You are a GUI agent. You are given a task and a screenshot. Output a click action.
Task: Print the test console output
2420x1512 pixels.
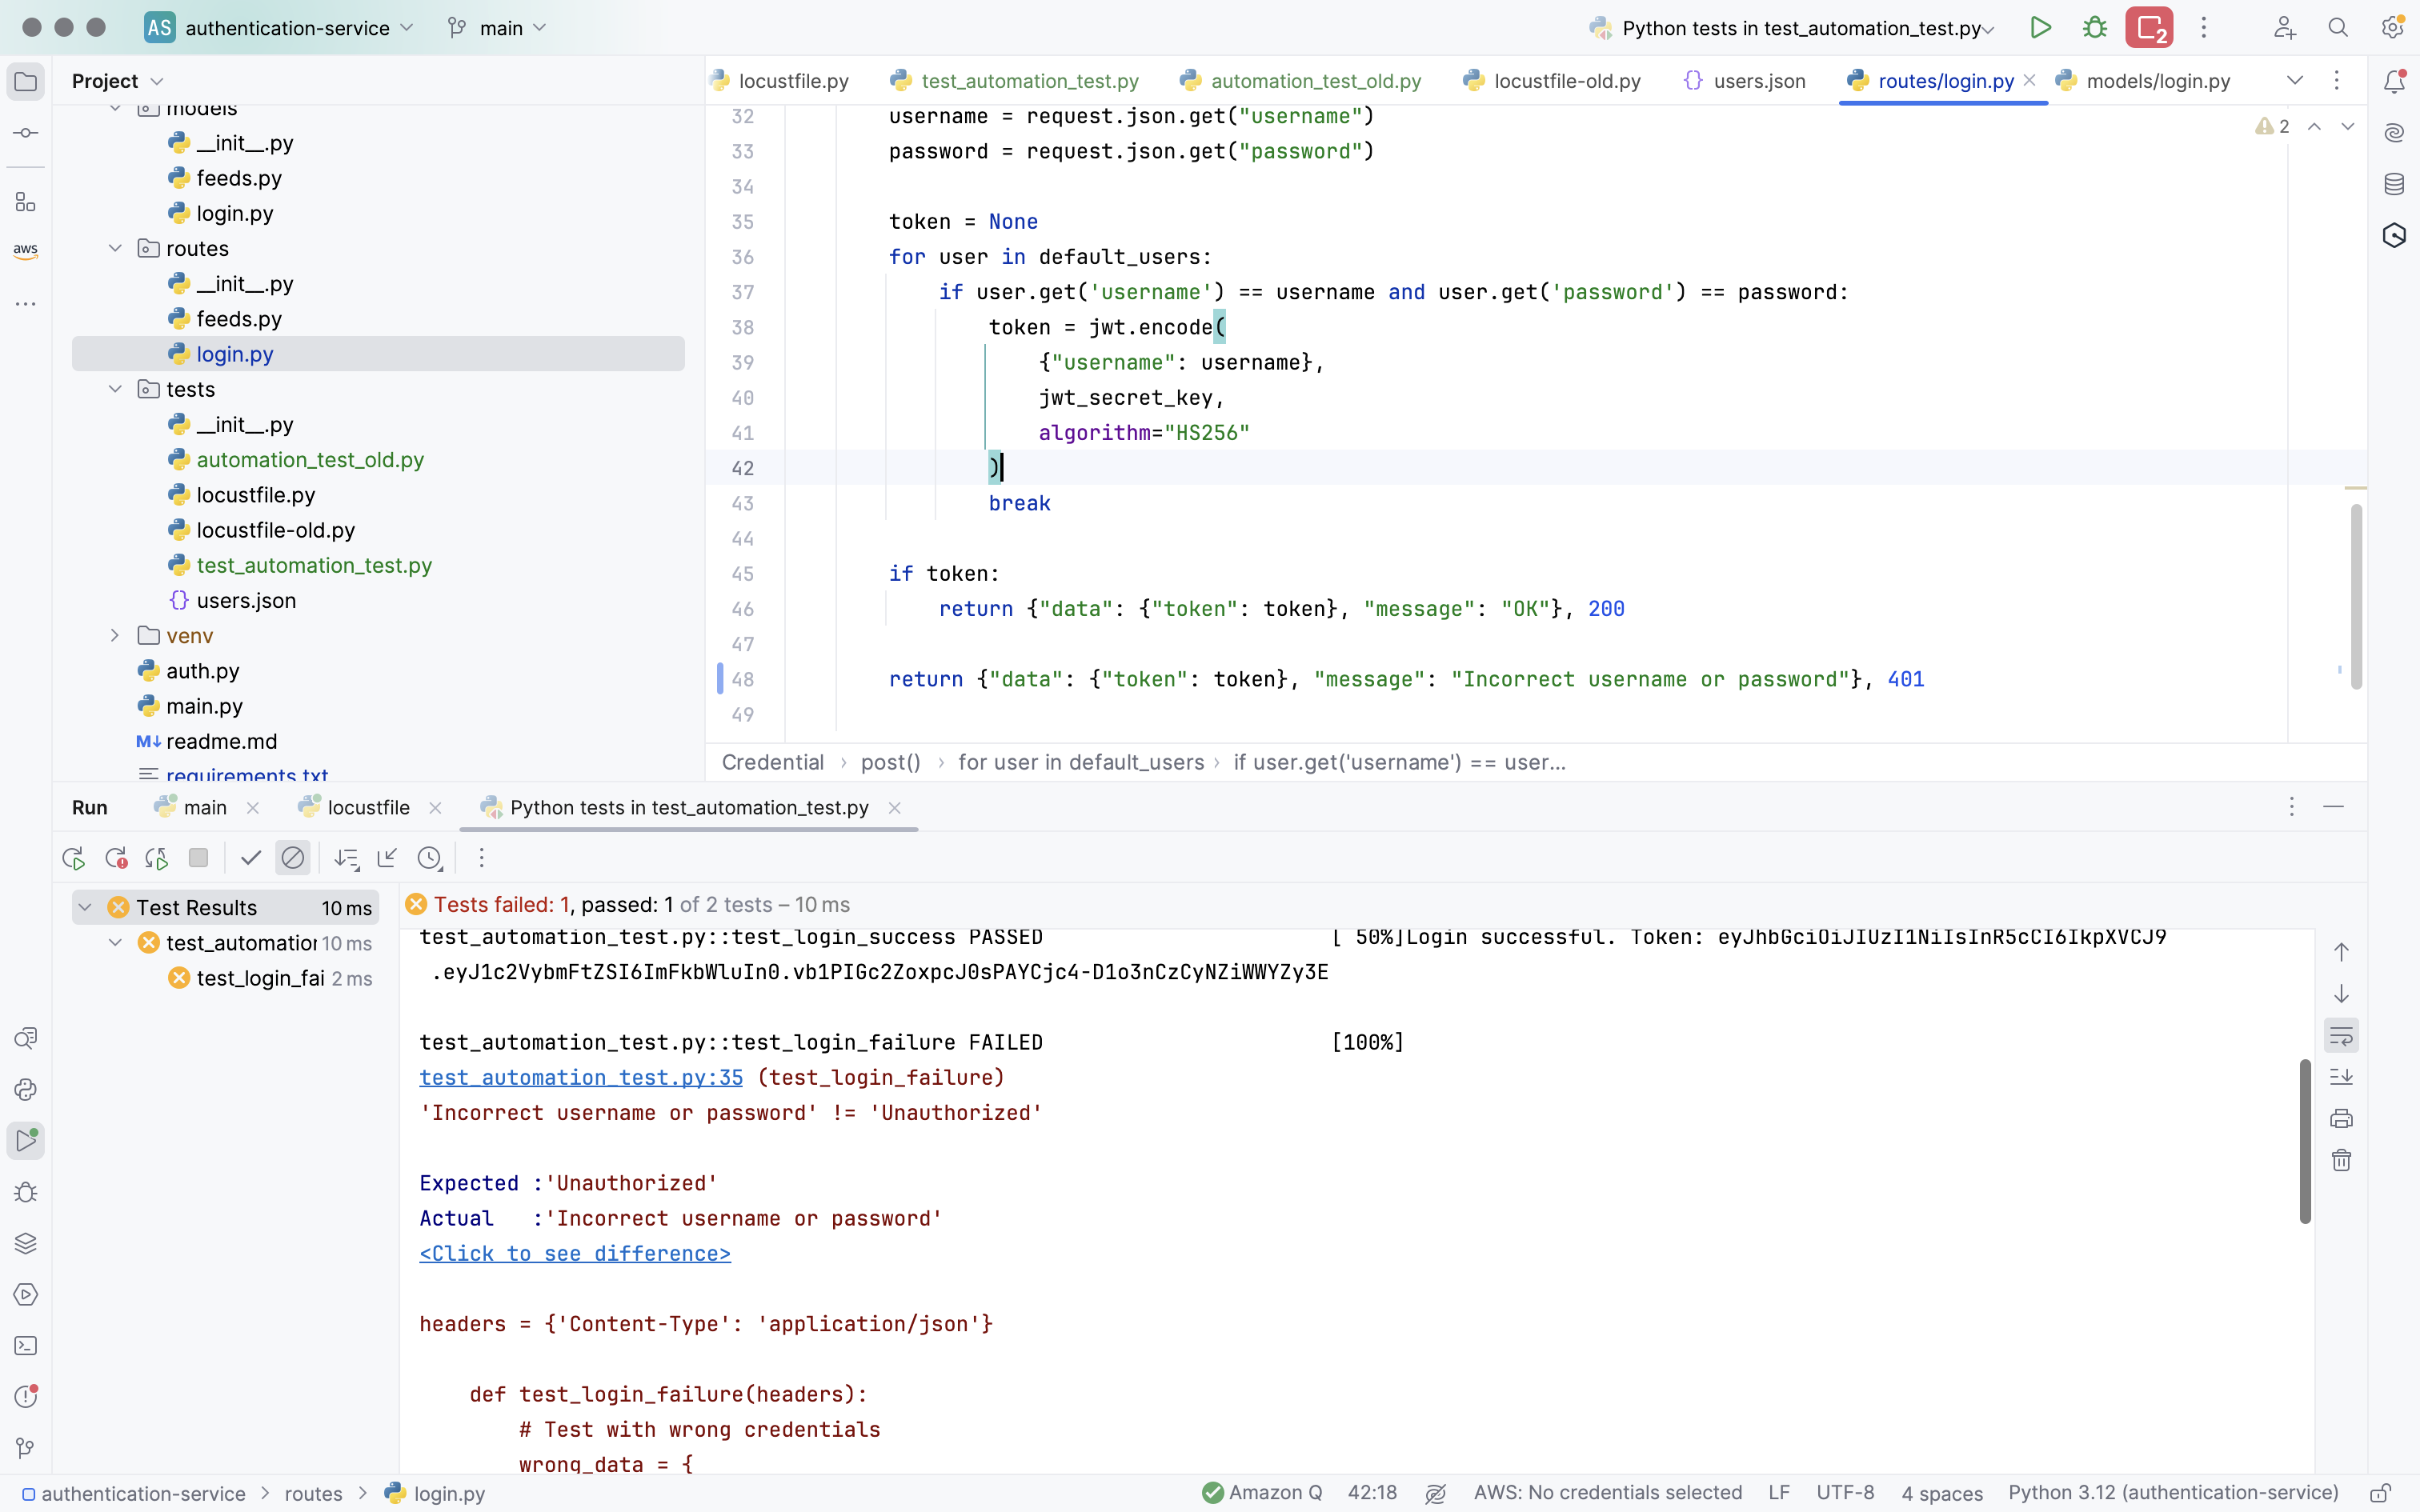coord(2341,1118)
